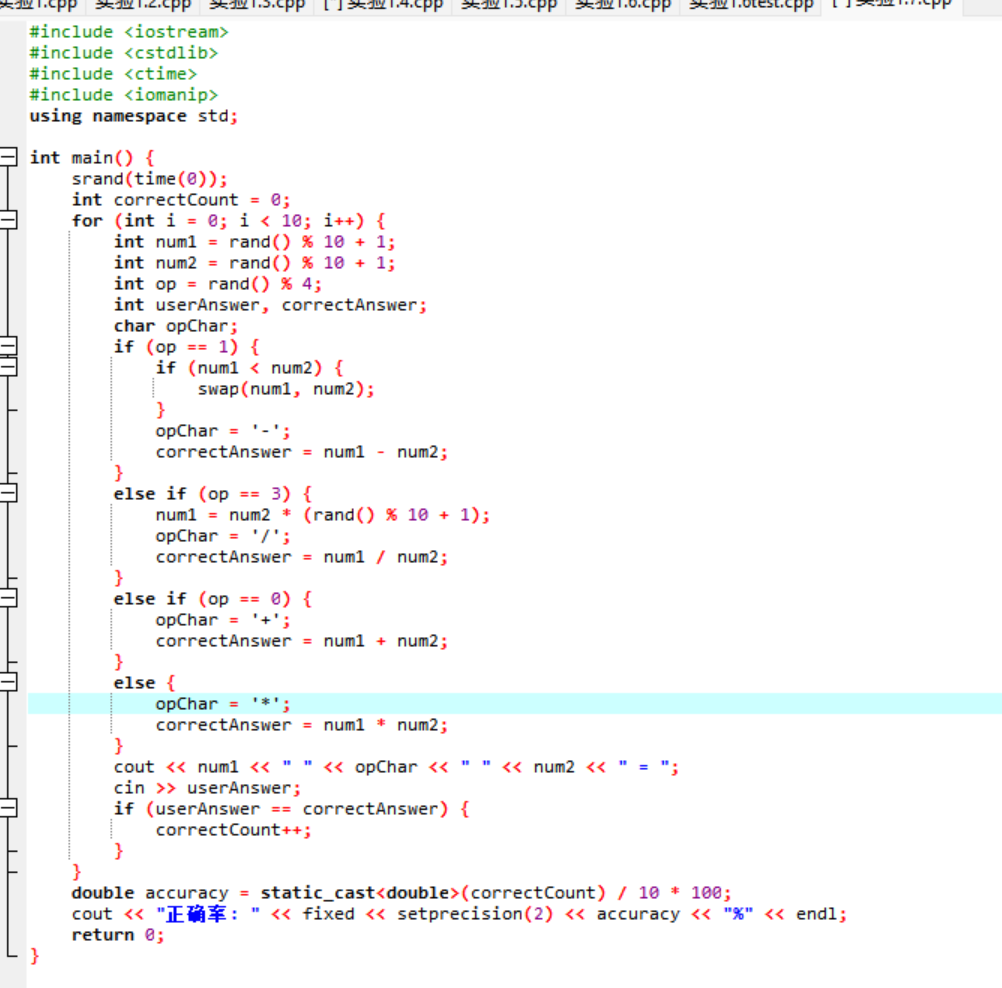Click the 'cout << num1' output line

point(396,767)
